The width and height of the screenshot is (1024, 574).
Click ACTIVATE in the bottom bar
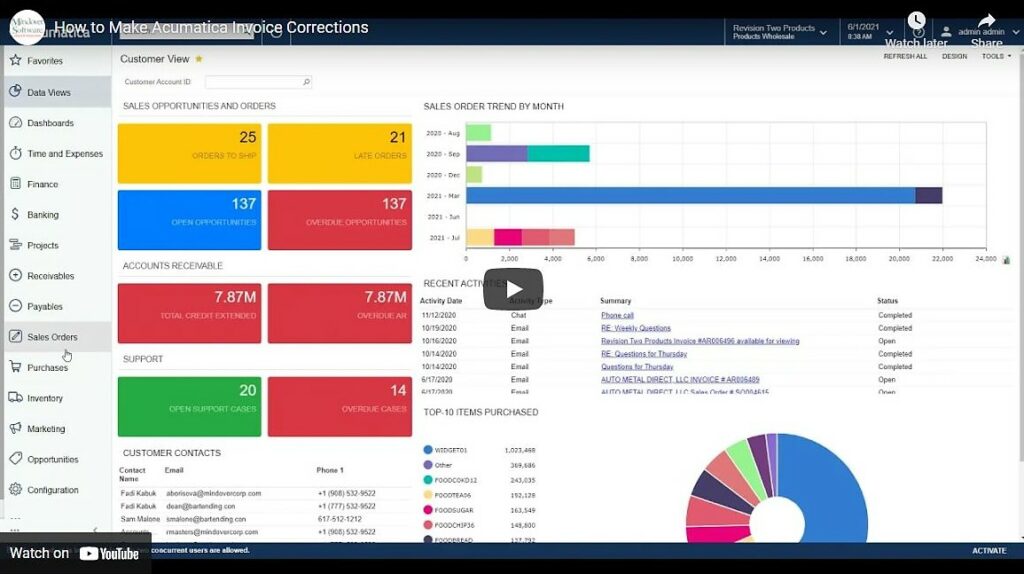tap(989, 550)
